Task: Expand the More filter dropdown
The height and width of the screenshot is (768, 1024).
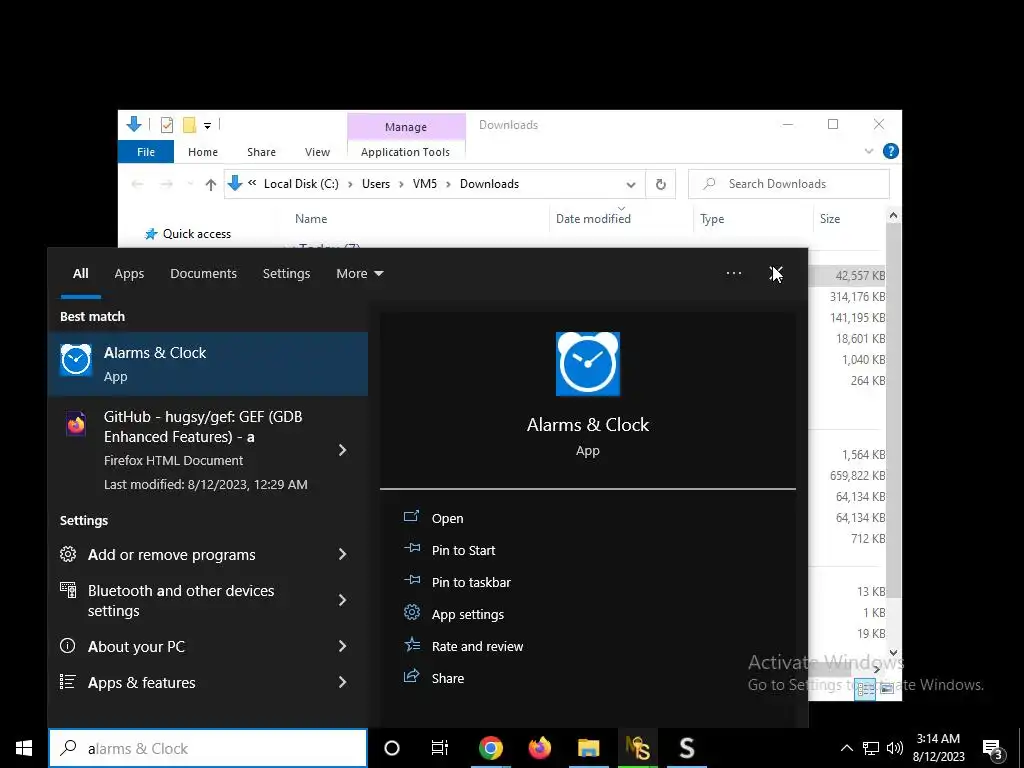Action: (x=359, y=274)
